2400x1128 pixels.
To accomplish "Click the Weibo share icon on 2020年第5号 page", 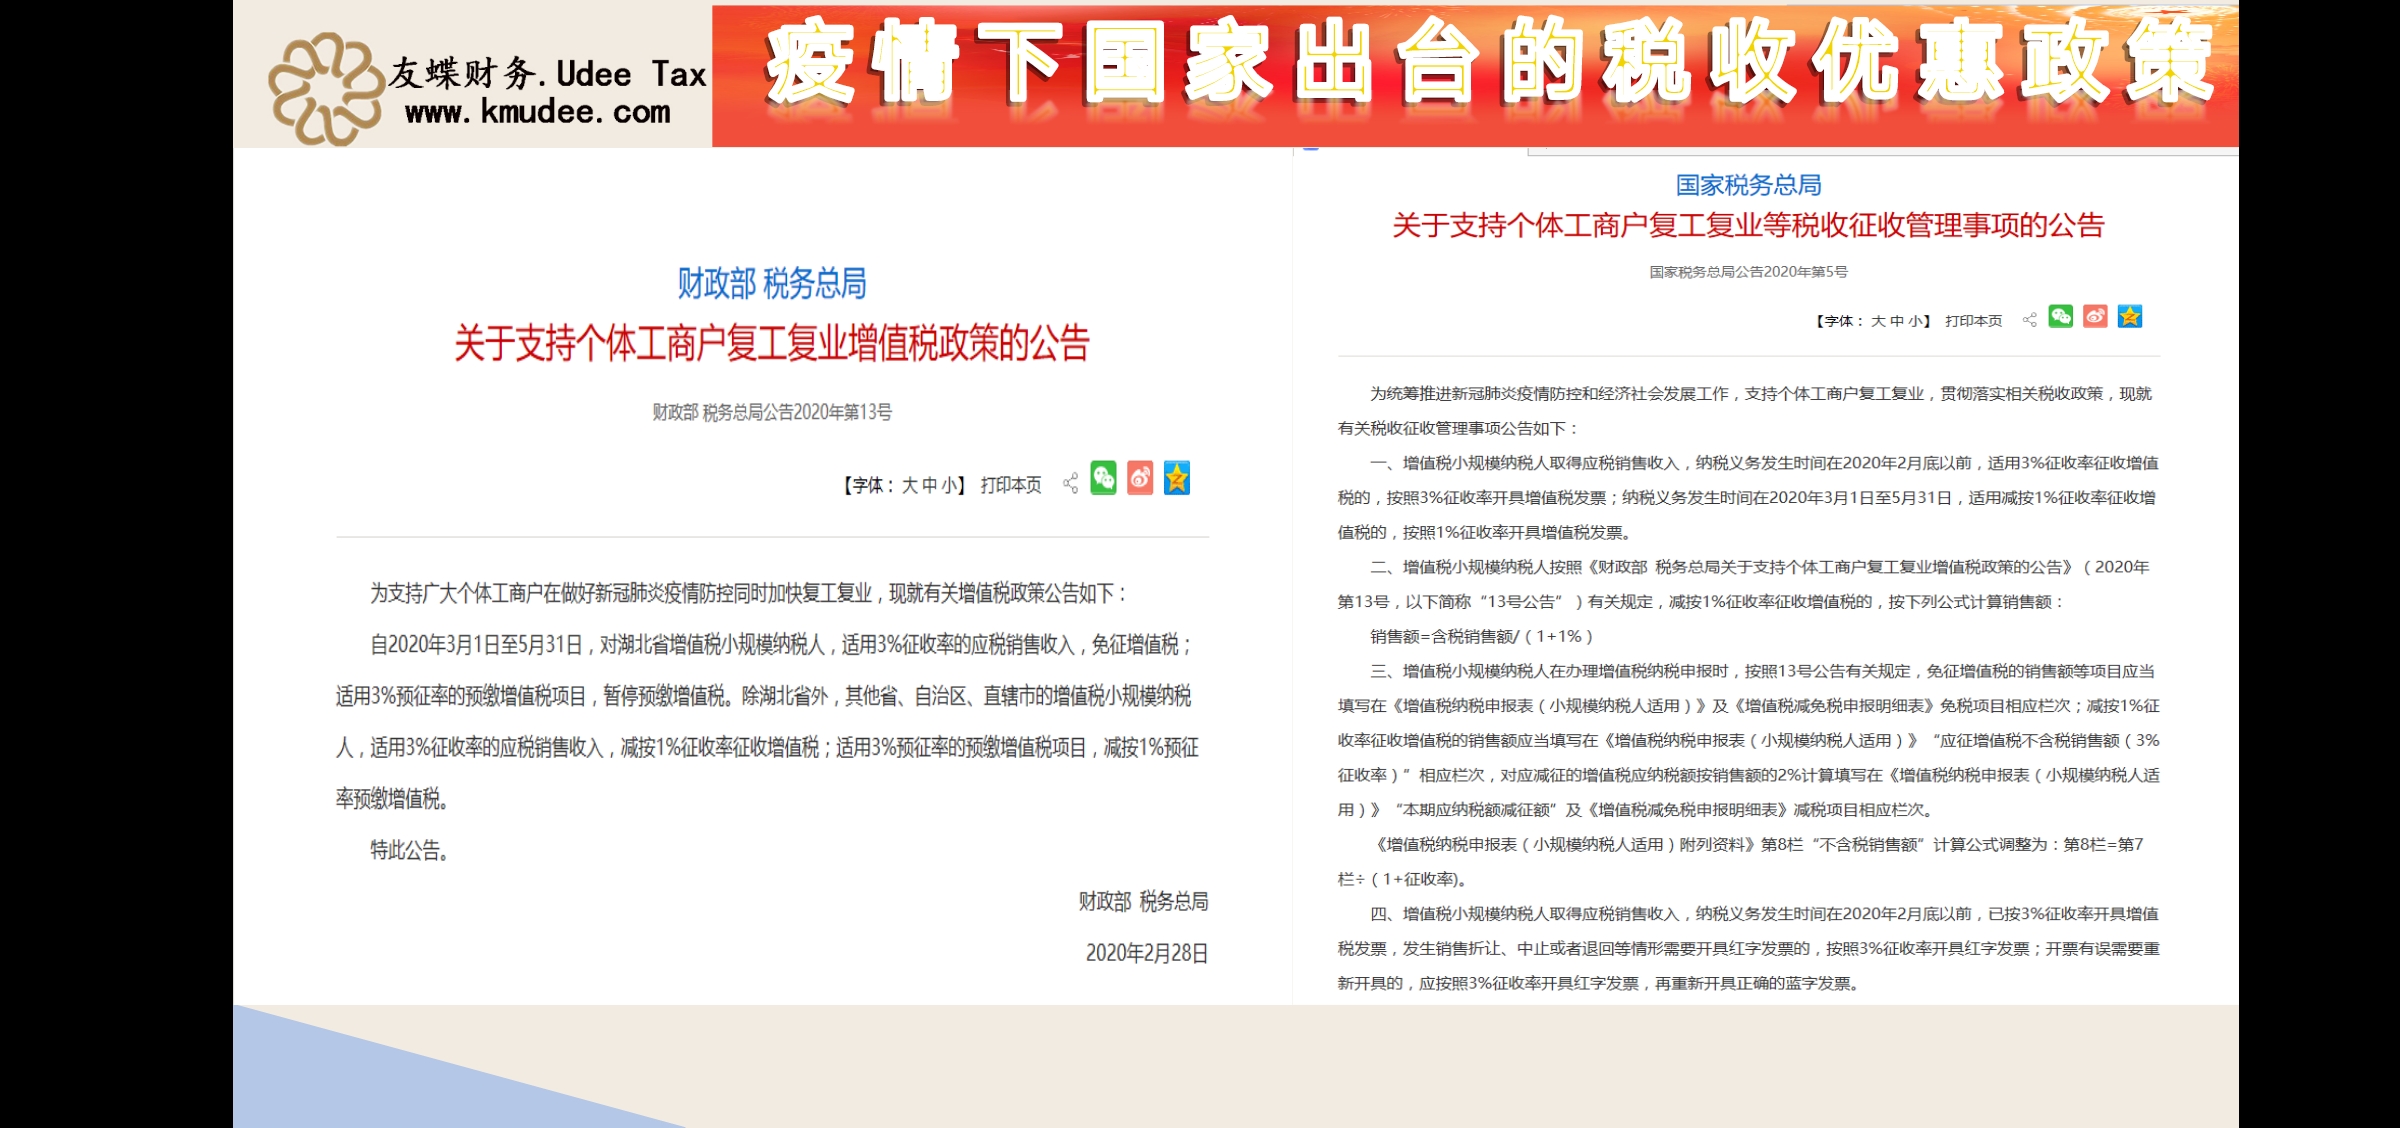I will (x=2095, y=316).
